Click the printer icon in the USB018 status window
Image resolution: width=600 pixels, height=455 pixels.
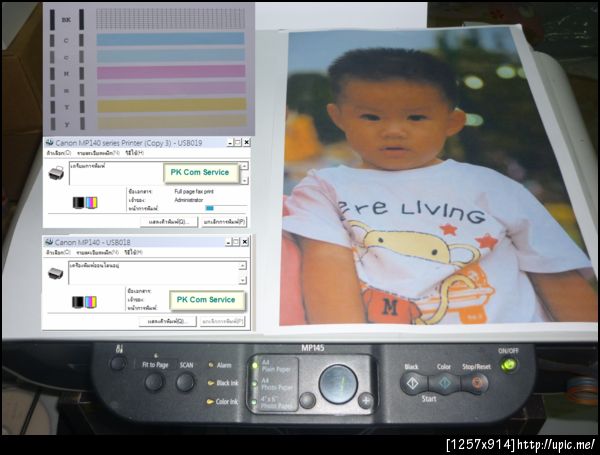coord(56,273)
